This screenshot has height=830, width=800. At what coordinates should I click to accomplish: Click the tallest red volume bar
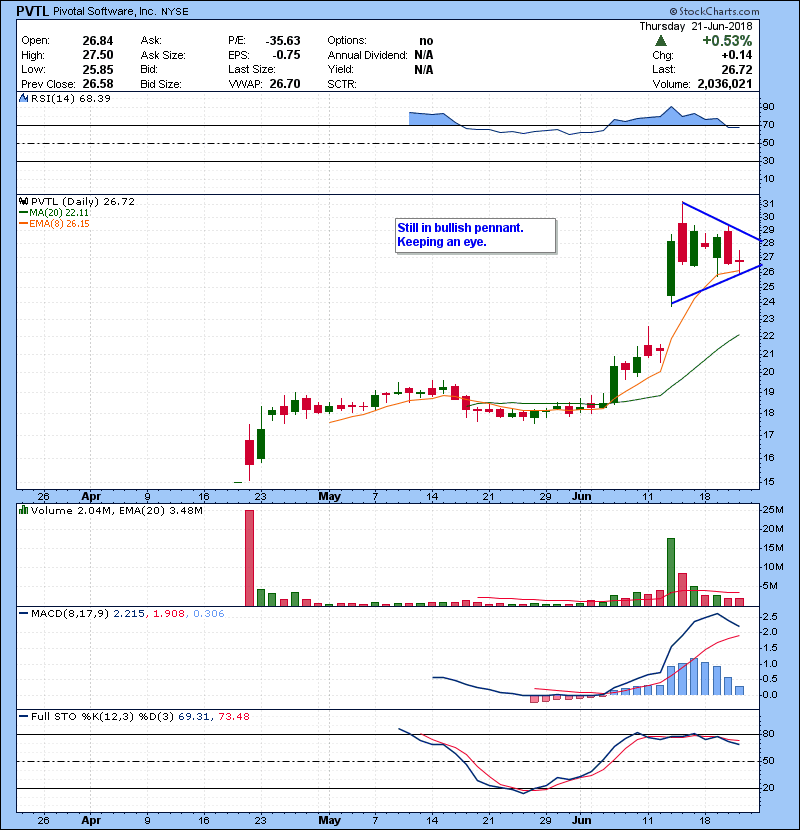tap(249, 557)
